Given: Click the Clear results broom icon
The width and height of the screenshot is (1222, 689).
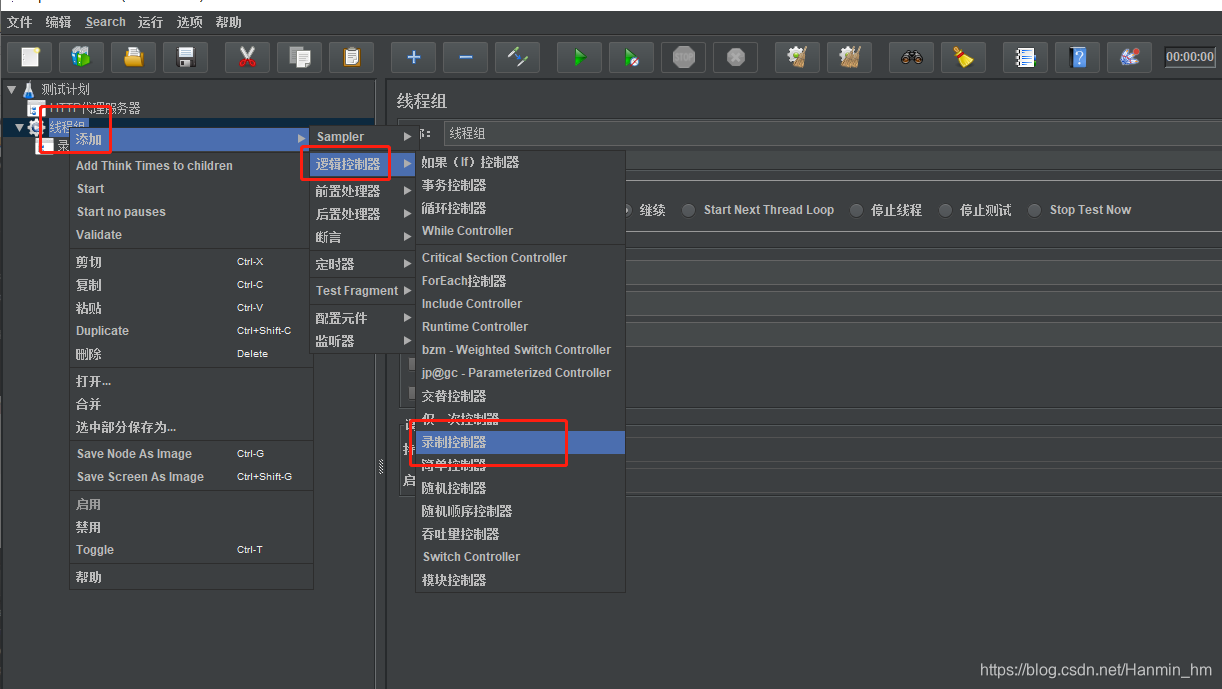Looking at the screenshot, I should coord(797,57).
